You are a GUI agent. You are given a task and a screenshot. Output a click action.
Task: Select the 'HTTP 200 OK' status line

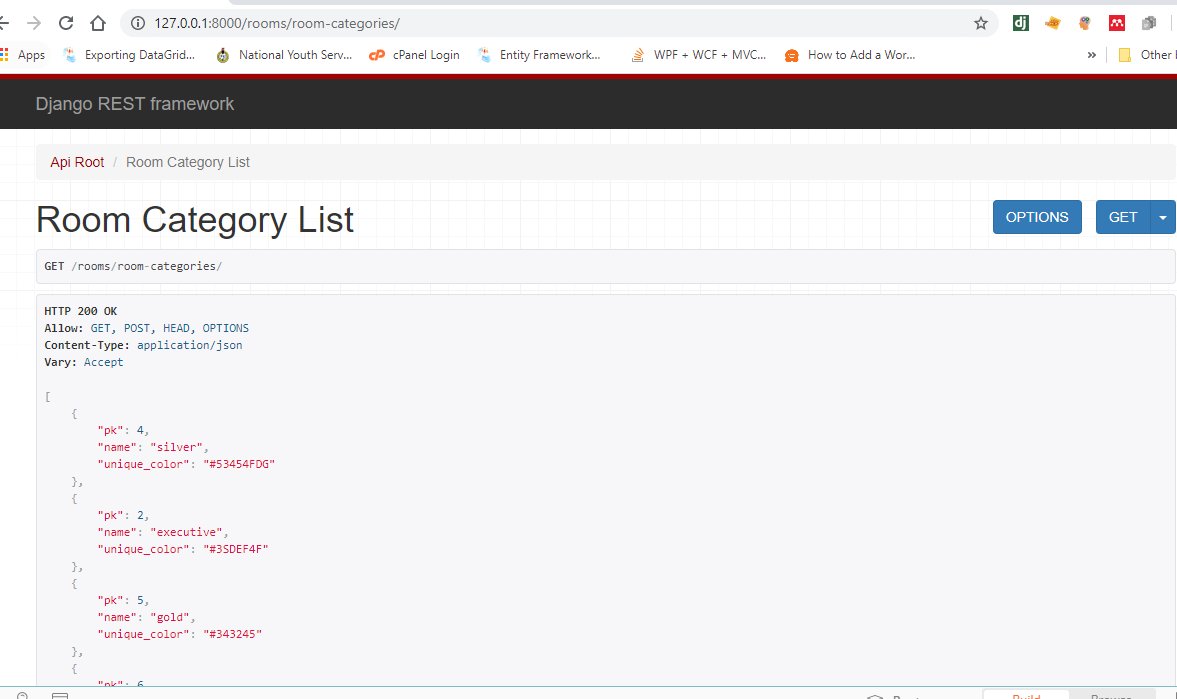[80, 311]
